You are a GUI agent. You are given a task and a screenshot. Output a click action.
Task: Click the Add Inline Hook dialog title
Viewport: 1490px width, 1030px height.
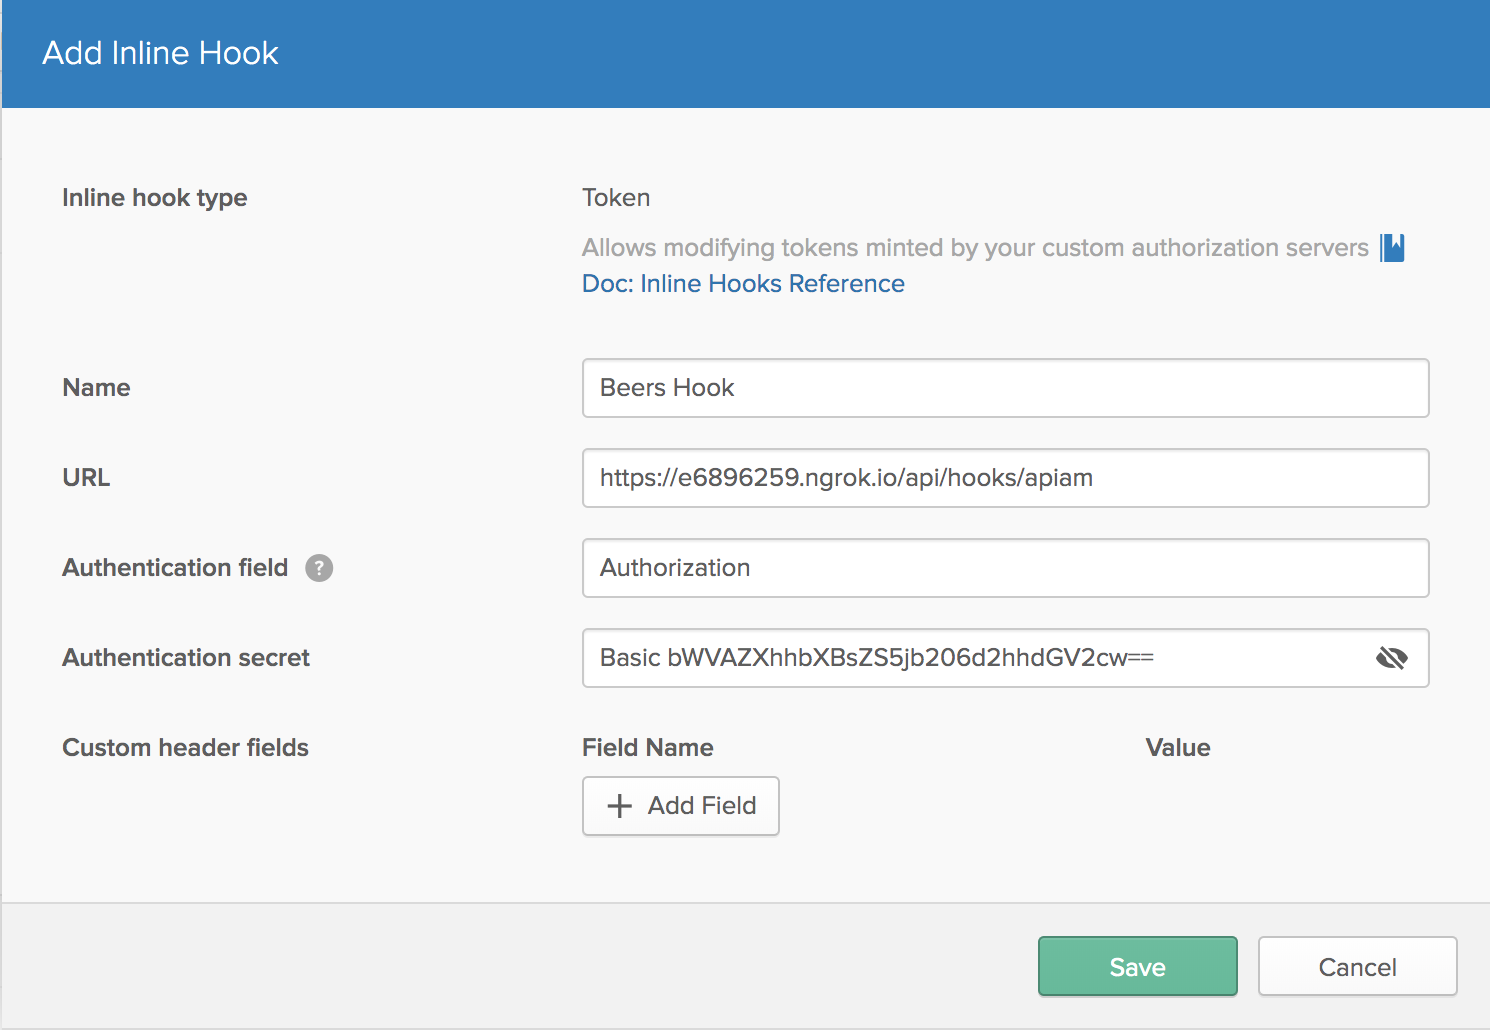[x=160, y=53]
